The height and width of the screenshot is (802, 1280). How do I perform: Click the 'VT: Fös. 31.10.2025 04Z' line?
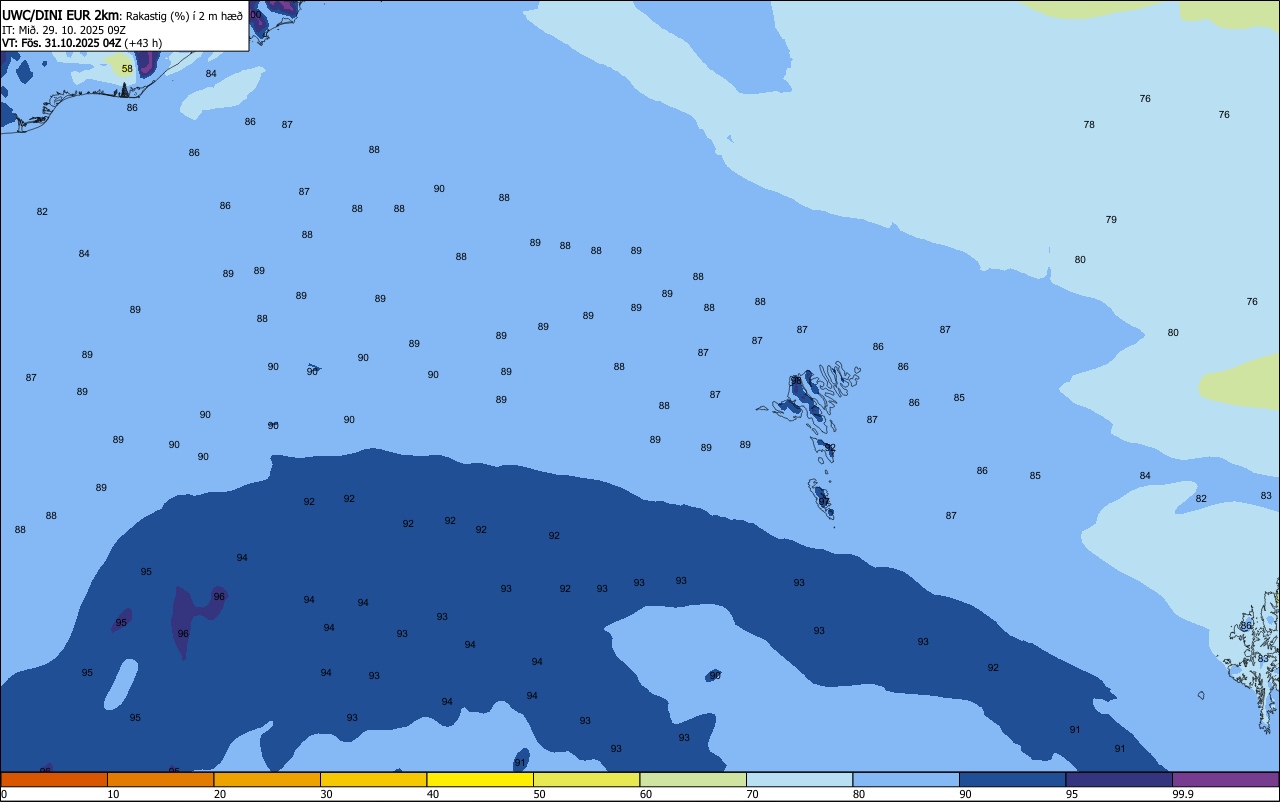coord(62,43)
